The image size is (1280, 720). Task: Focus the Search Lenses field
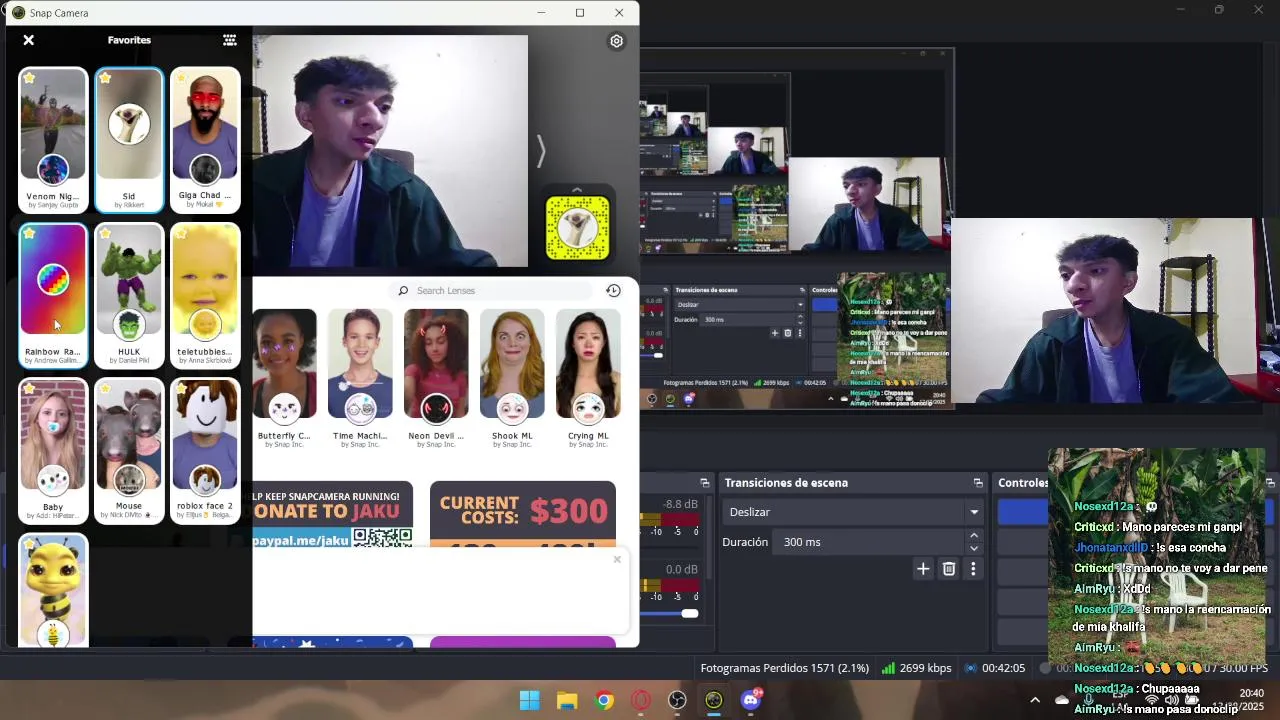(490, 291)
